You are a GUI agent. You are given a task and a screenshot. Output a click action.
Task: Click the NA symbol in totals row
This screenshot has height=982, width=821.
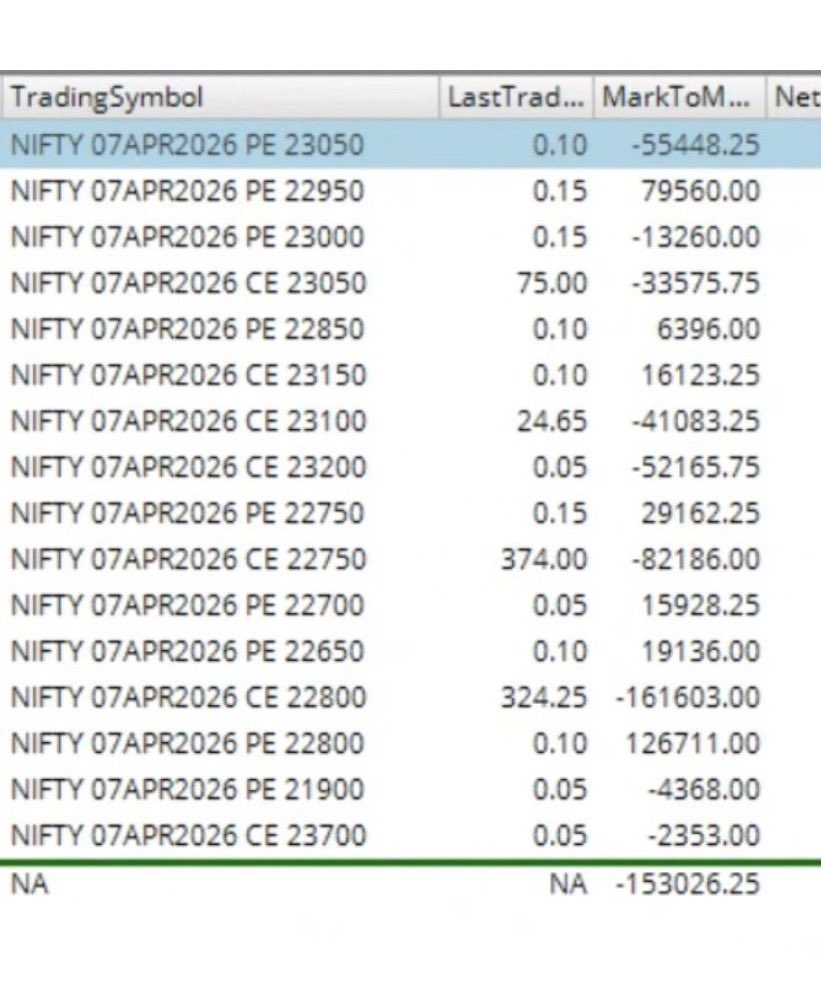click(29, 884)
